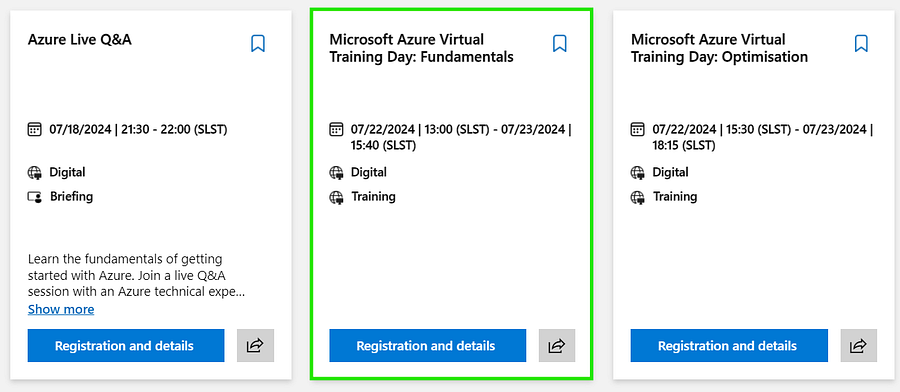Open Registration and details for Azure Live Q&A

point(126,346)
